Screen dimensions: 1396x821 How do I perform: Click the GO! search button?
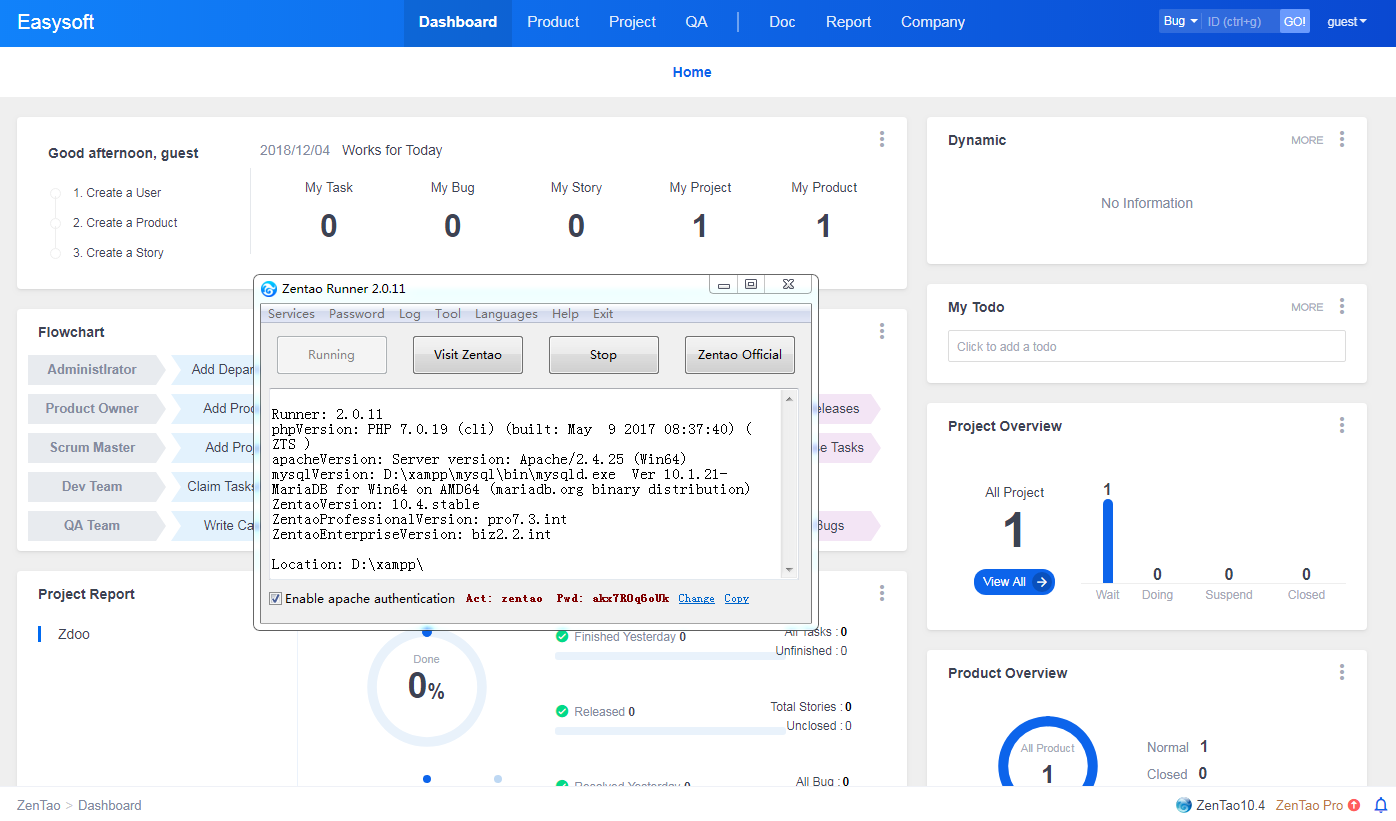coord(1294,21)
